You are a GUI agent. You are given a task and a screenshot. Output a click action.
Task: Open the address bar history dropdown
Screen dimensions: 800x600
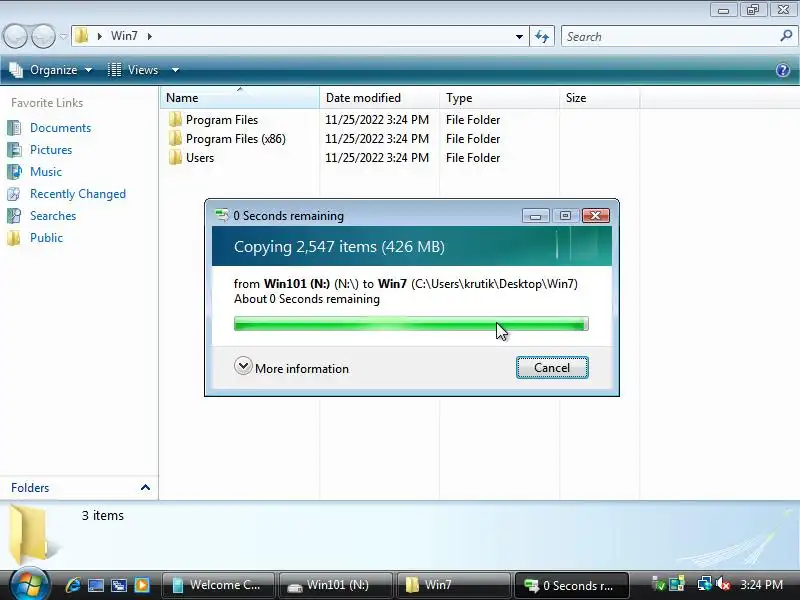point(519,36)
